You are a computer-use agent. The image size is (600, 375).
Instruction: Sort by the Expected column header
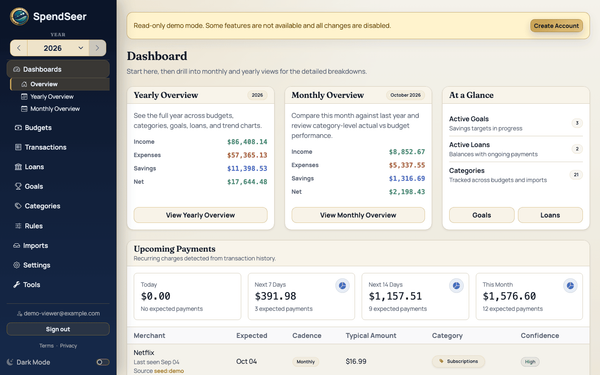[251, 336]
